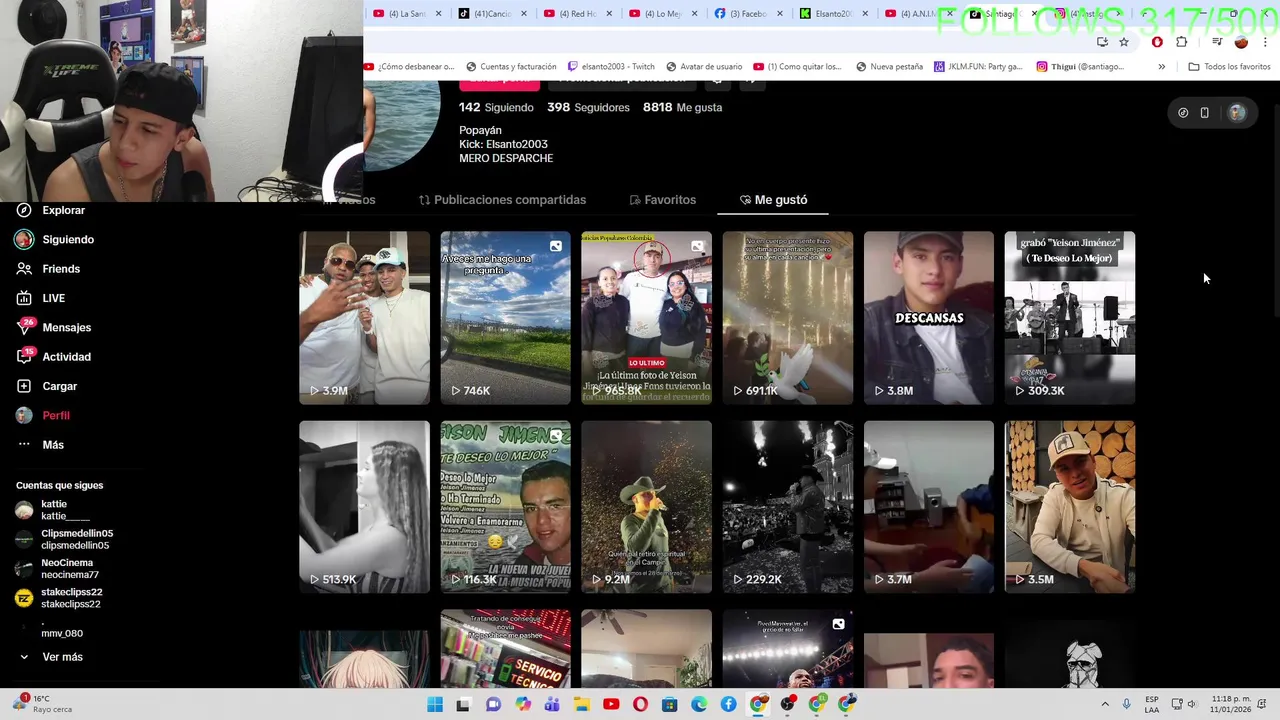Click the profile avatar in floating toolbar
Screen dimensions: 1280x720
(1237, 113)
